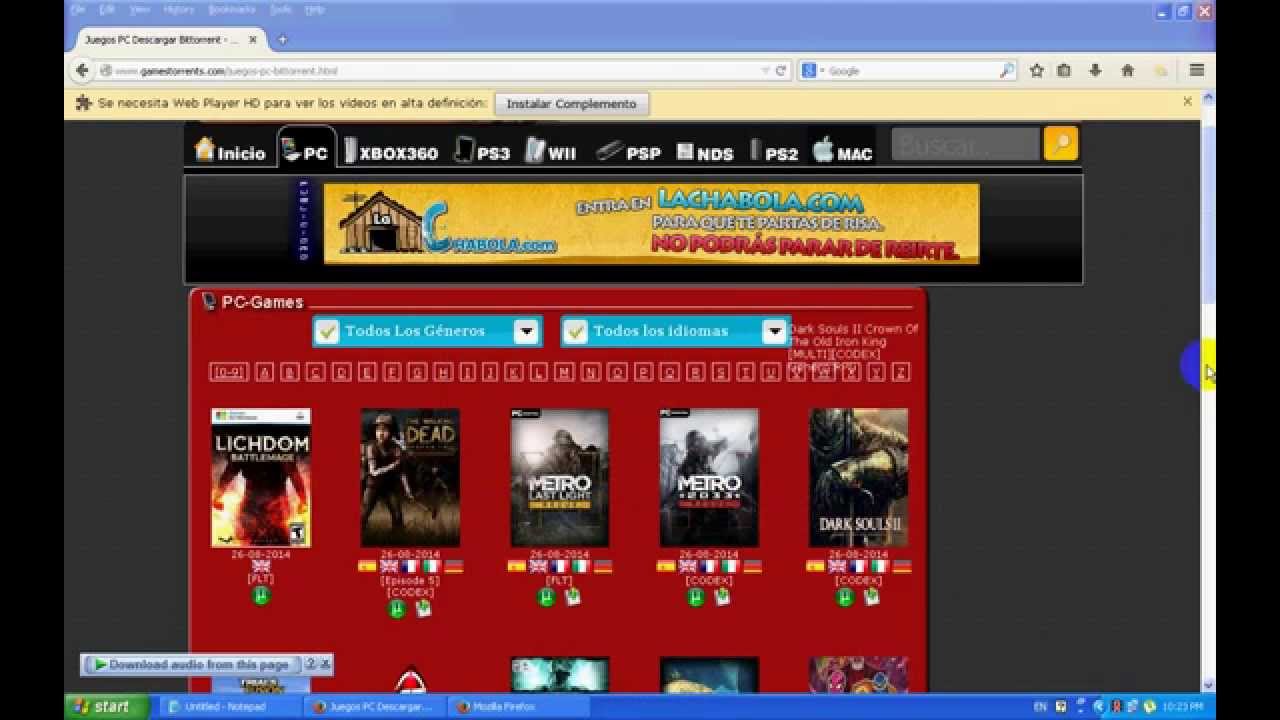This screenshot has width=1280, height=720.
Task: Go to Firefox home page icon
Action: point(1127,71)
